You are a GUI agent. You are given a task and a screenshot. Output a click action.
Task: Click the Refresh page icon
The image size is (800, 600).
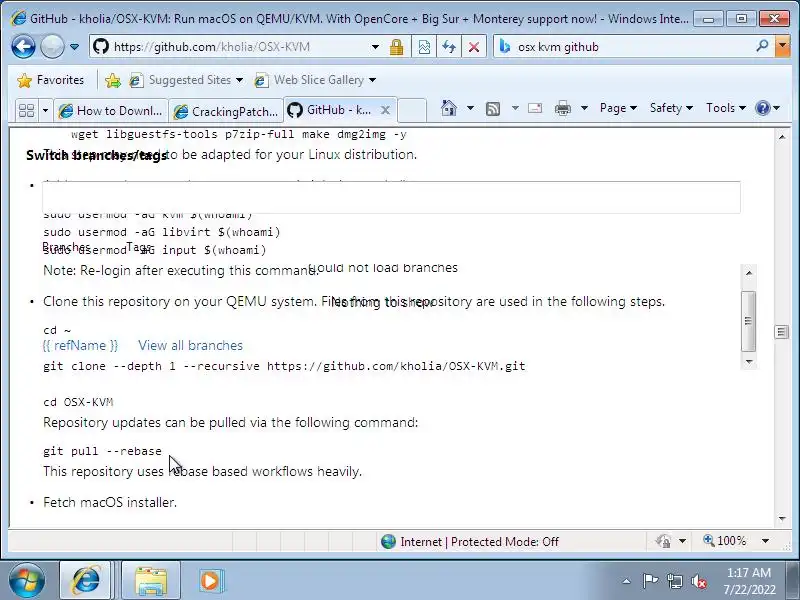click(449, 47)
